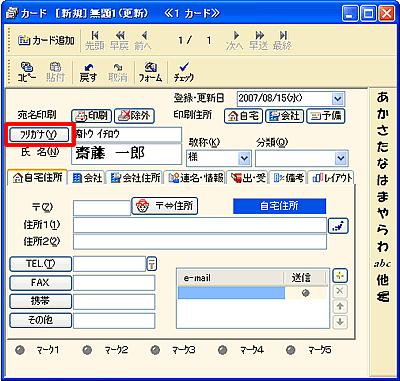Delete e-mail entry with X icon
400x381 pixels.
point(340,291)
